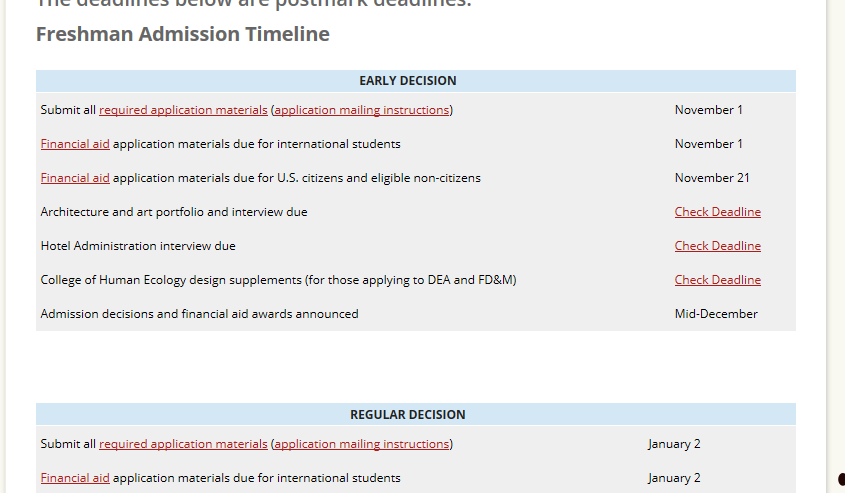Open Financial aid link for U.S. citizens row
Screen dimensions: 845x493
click(75, 178)
